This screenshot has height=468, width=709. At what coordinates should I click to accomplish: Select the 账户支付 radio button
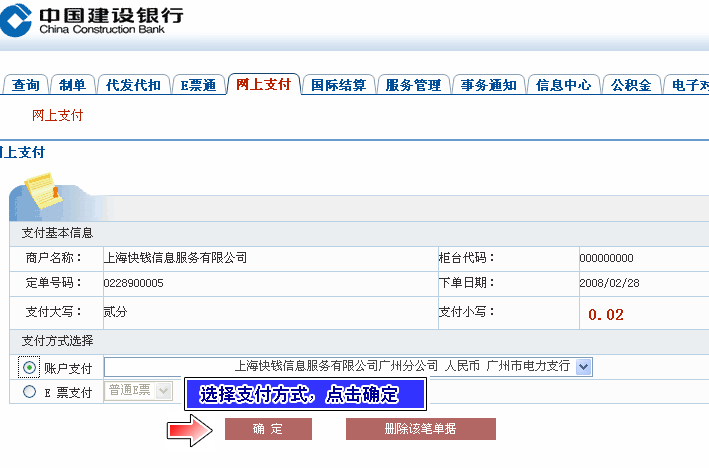pos(30,367)
